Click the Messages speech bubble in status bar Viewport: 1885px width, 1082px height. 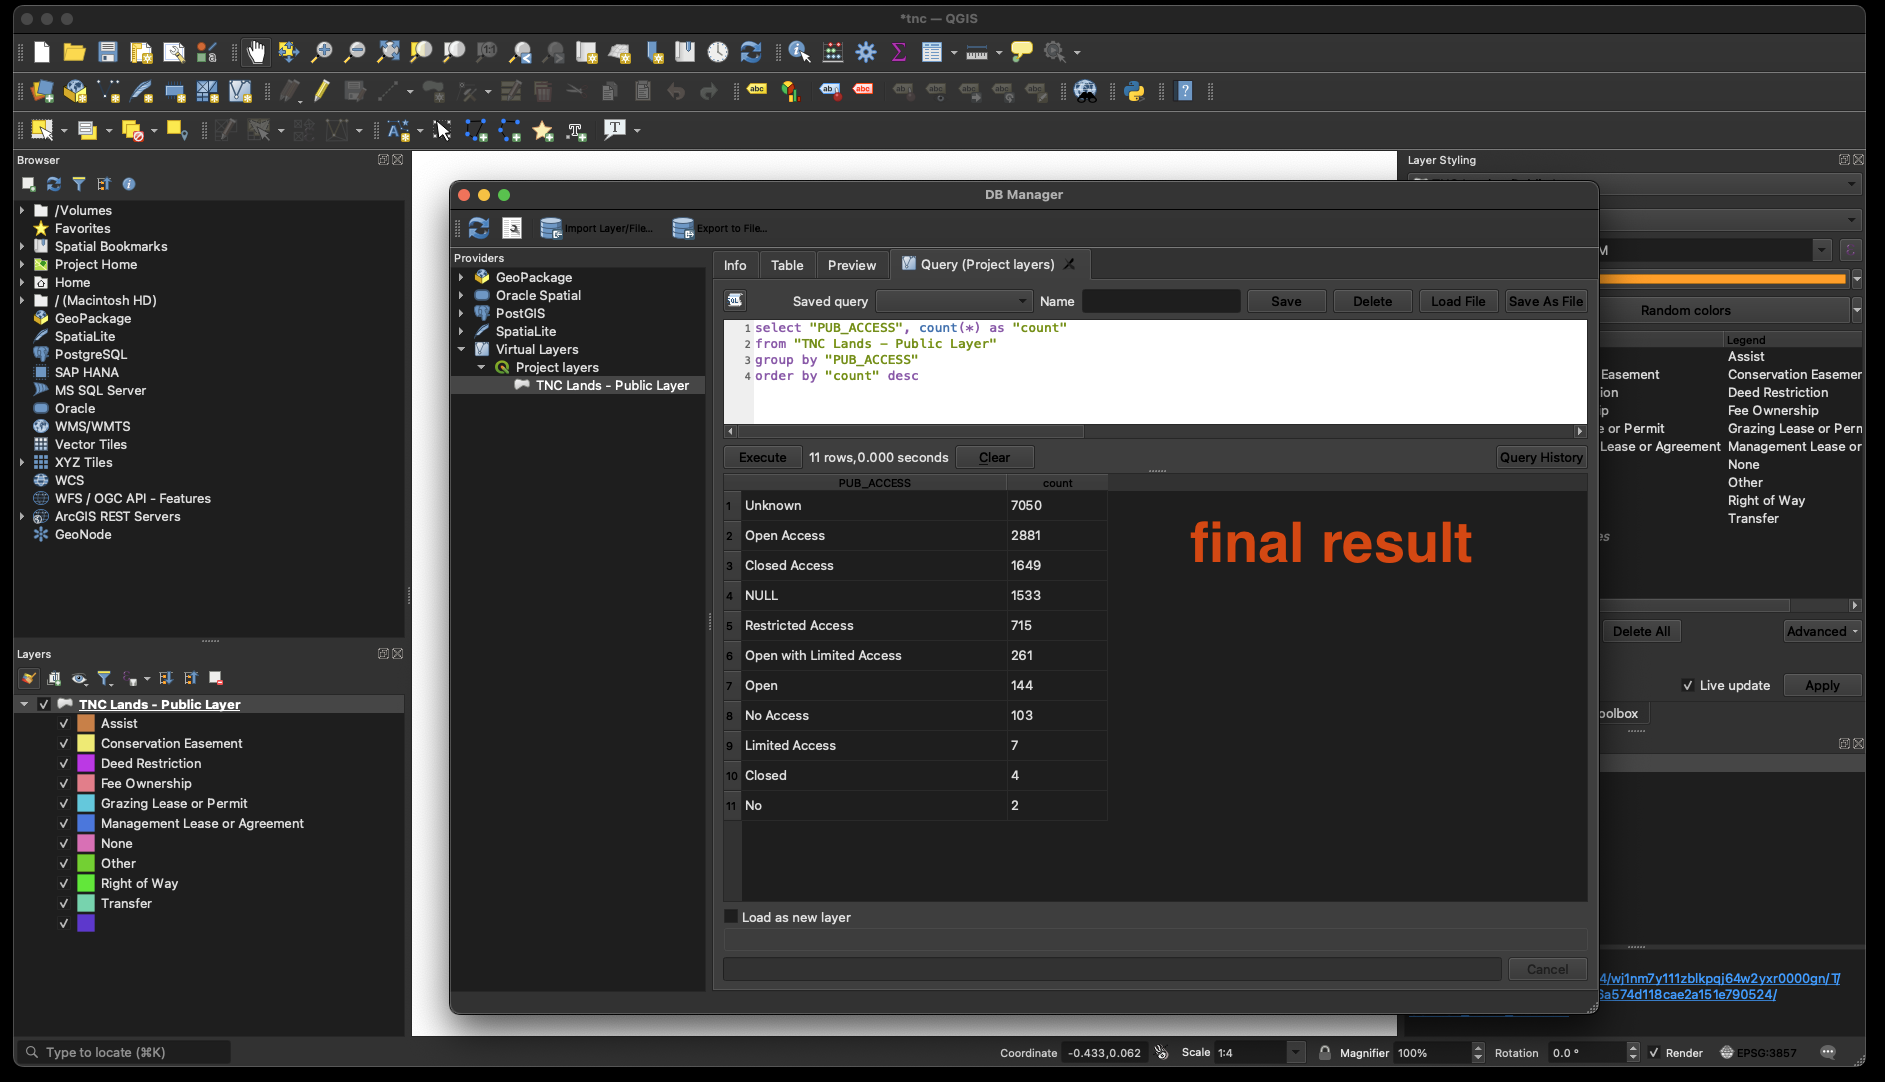[1828, 1052]
